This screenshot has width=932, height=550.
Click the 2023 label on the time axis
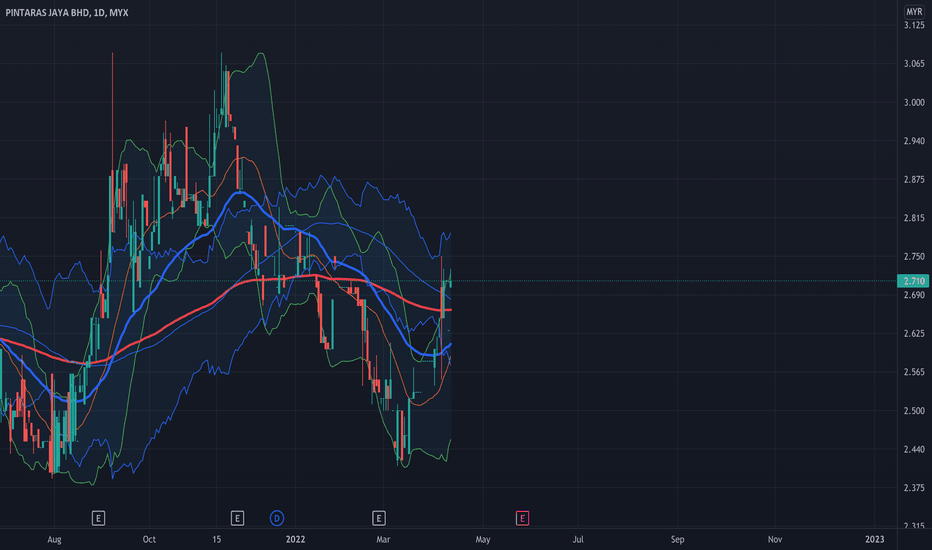874,539
